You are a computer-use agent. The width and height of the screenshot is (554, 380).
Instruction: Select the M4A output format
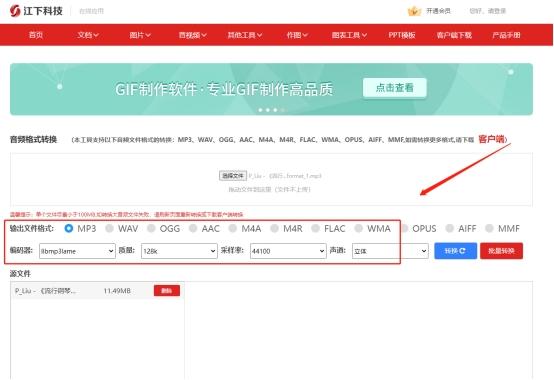click(232, 228)
